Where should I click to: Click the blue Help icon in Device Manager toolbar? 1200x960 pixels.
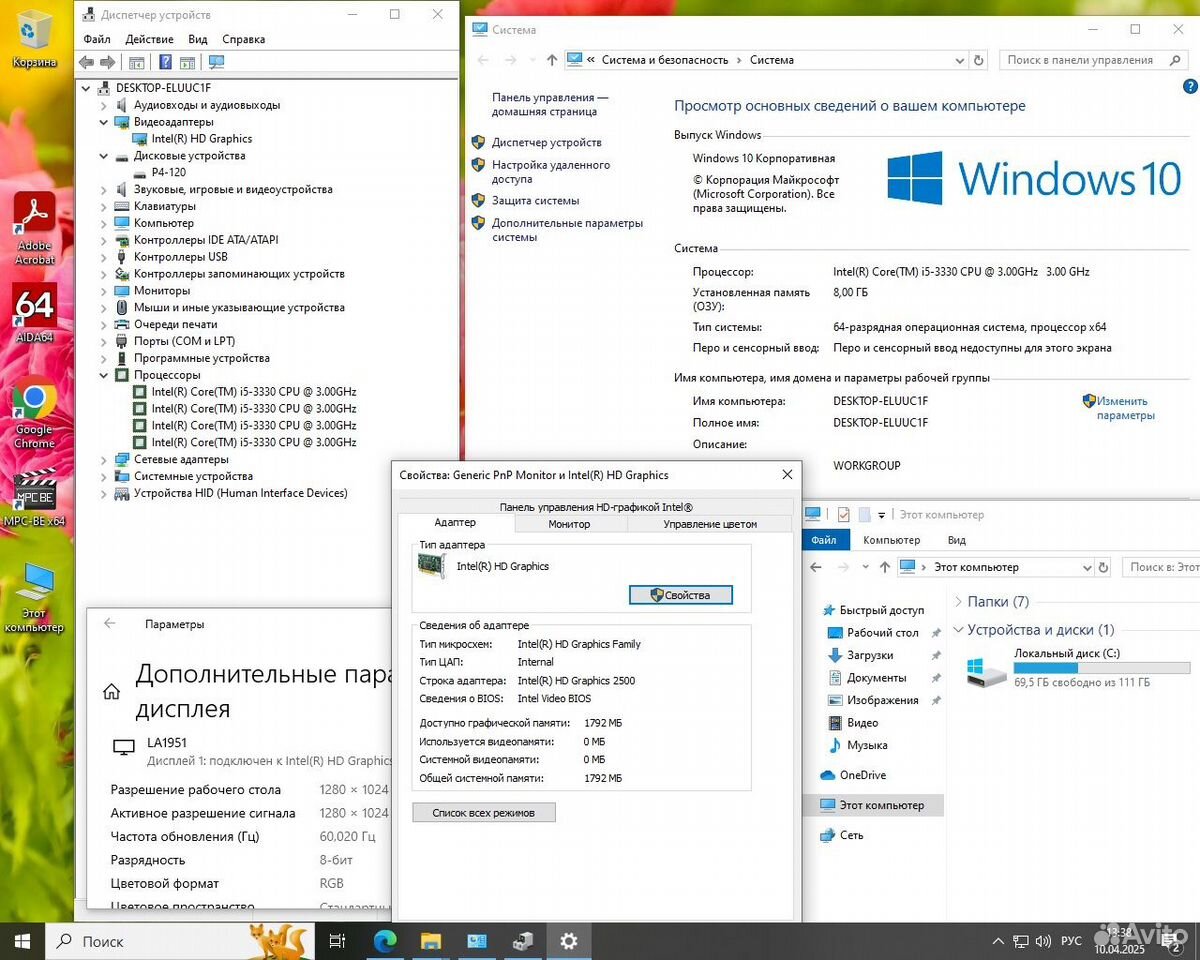[x=166, y=62]
